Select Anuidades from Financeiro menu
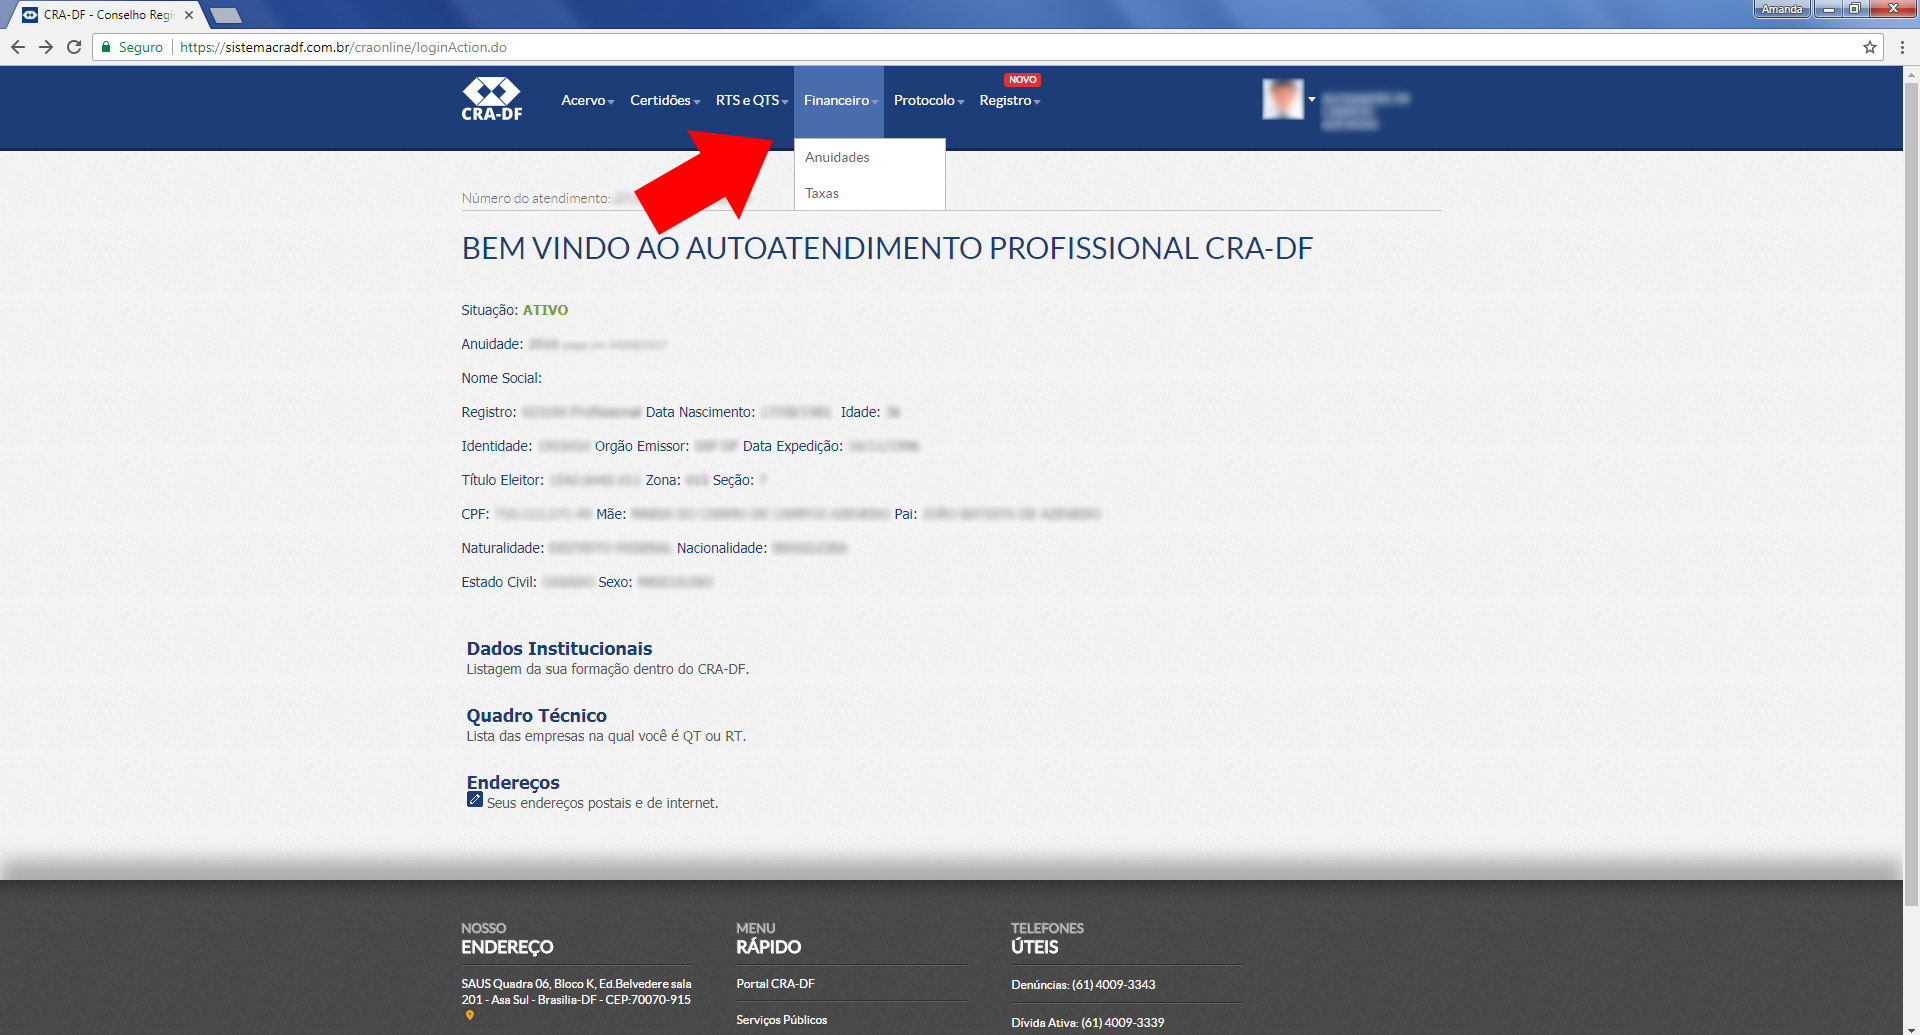 837,157
